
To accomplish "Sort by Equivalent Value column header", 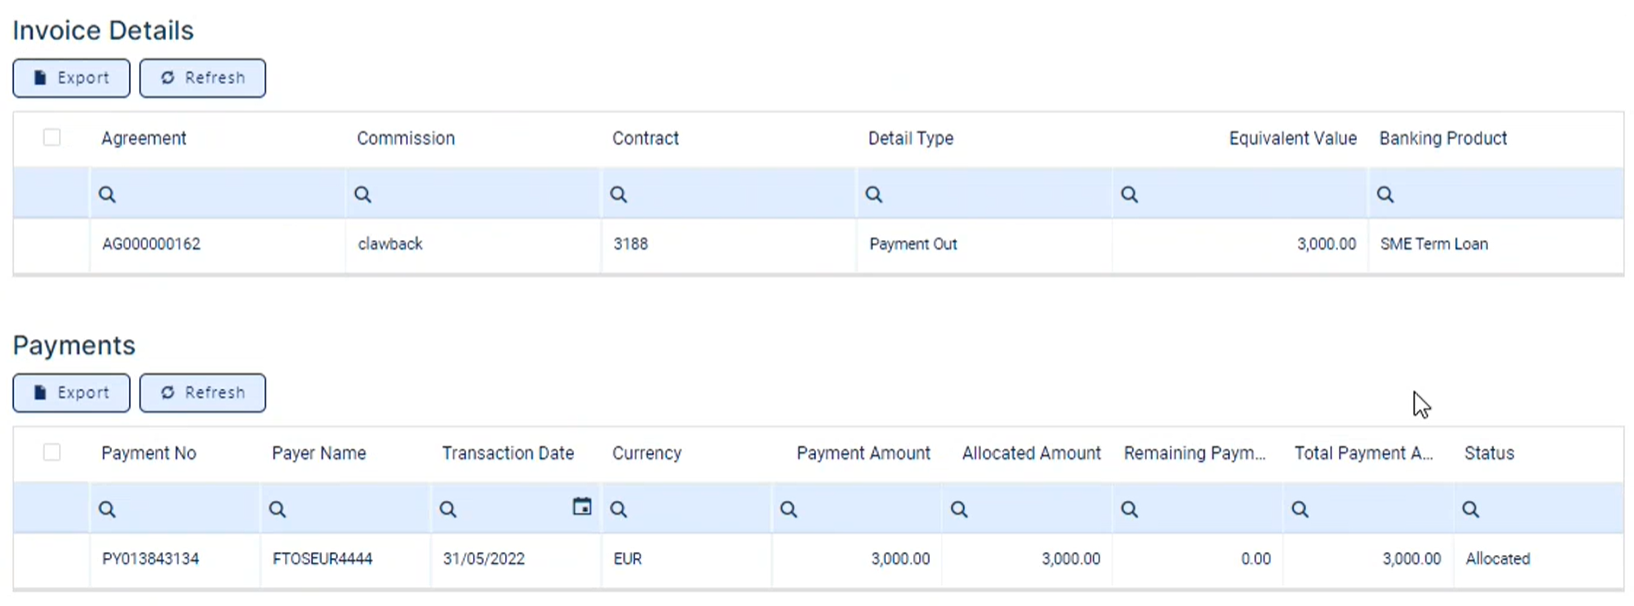I will pos(1292,138).
